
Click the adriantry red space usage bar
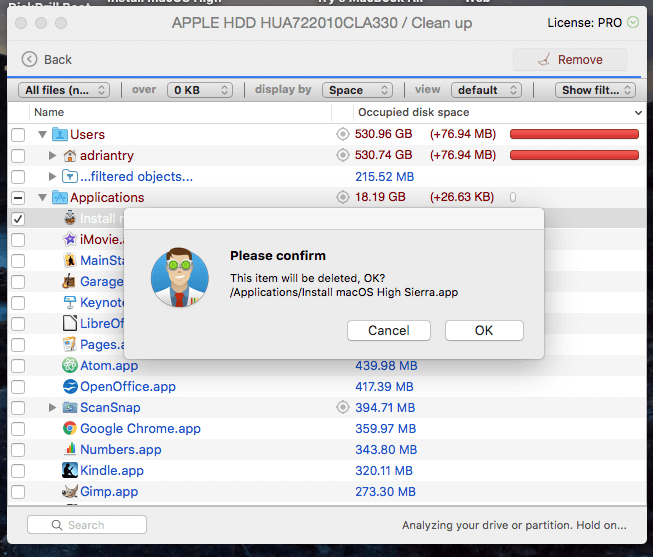[574, 155]
